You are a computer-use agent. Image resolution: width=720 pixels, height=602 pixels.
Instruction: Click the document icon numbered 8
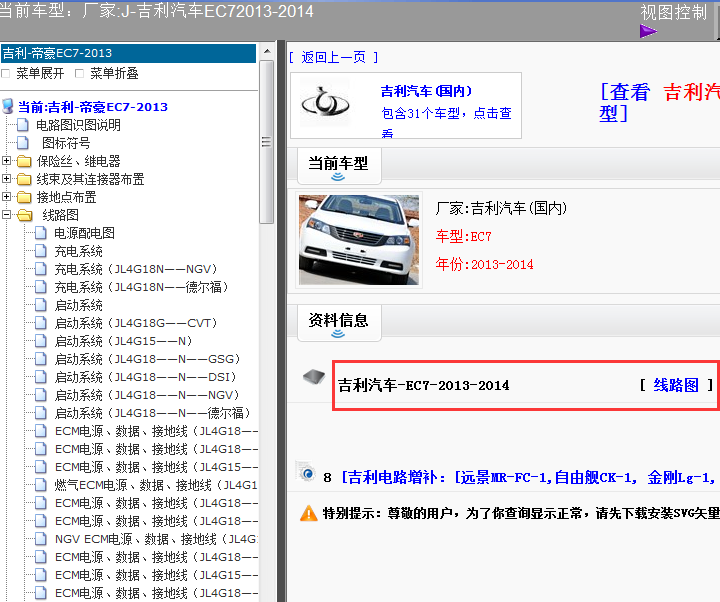305,472
